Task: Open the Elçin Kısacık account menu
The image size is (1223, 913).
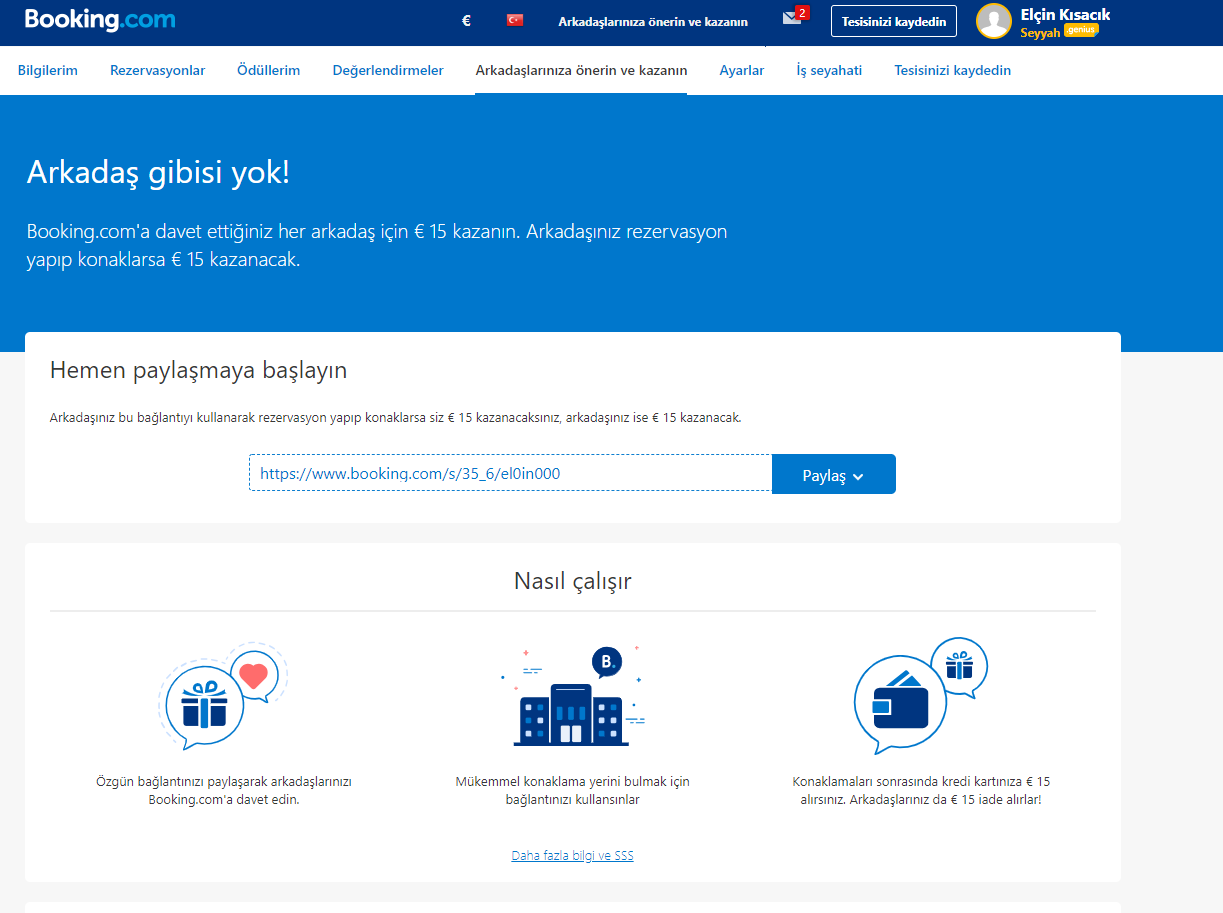Action: tap(1065, 15)
